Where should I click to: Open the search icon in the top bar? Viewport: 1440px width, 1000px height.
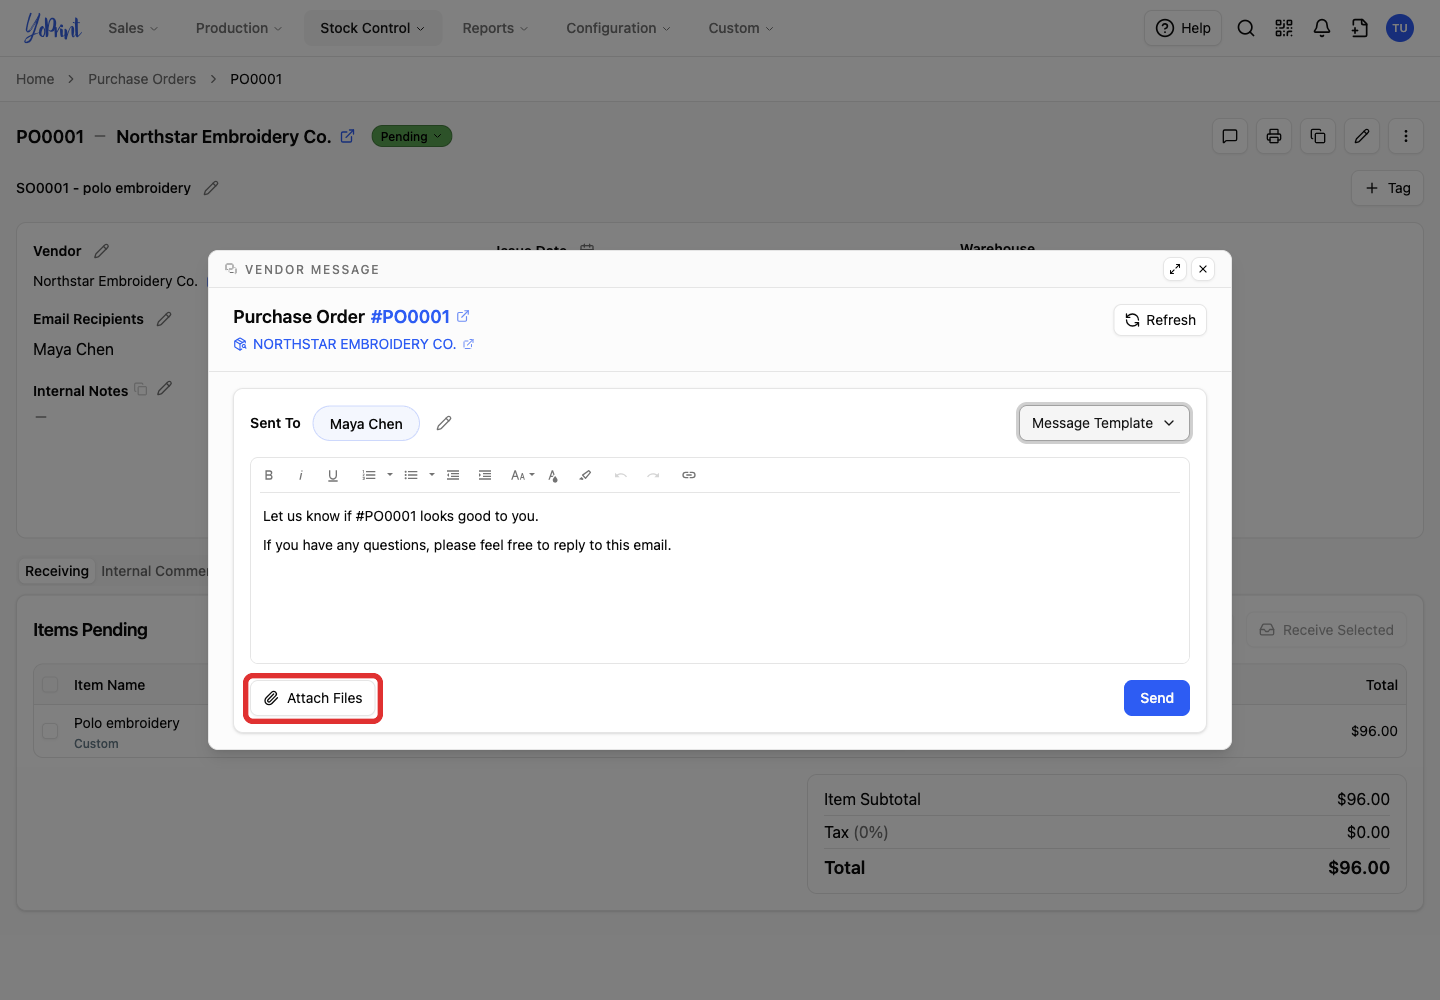click(1246, 28)
